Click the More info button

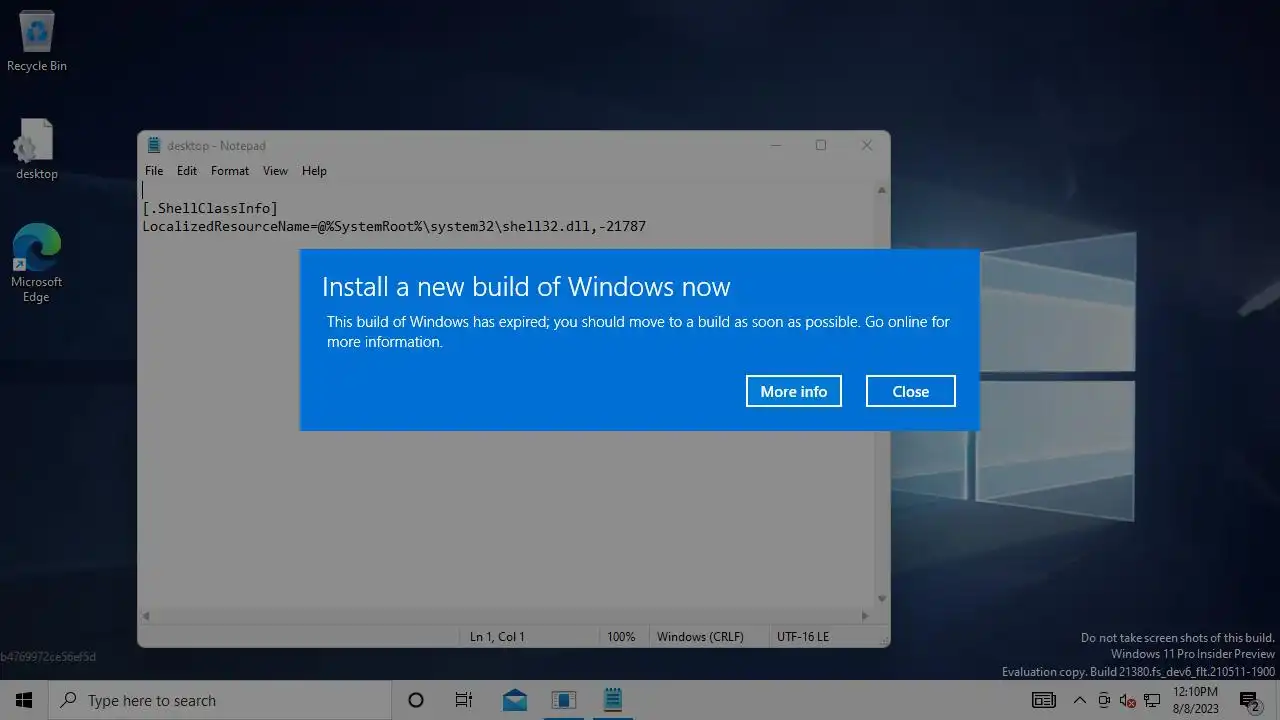click(793, 391)
